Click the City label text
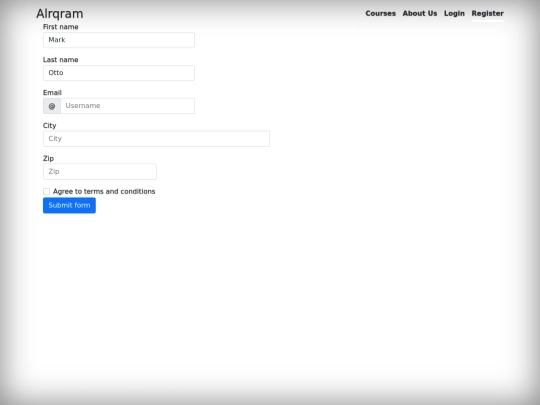The height and width of the screenshot is (405, 540). point(50,126)
